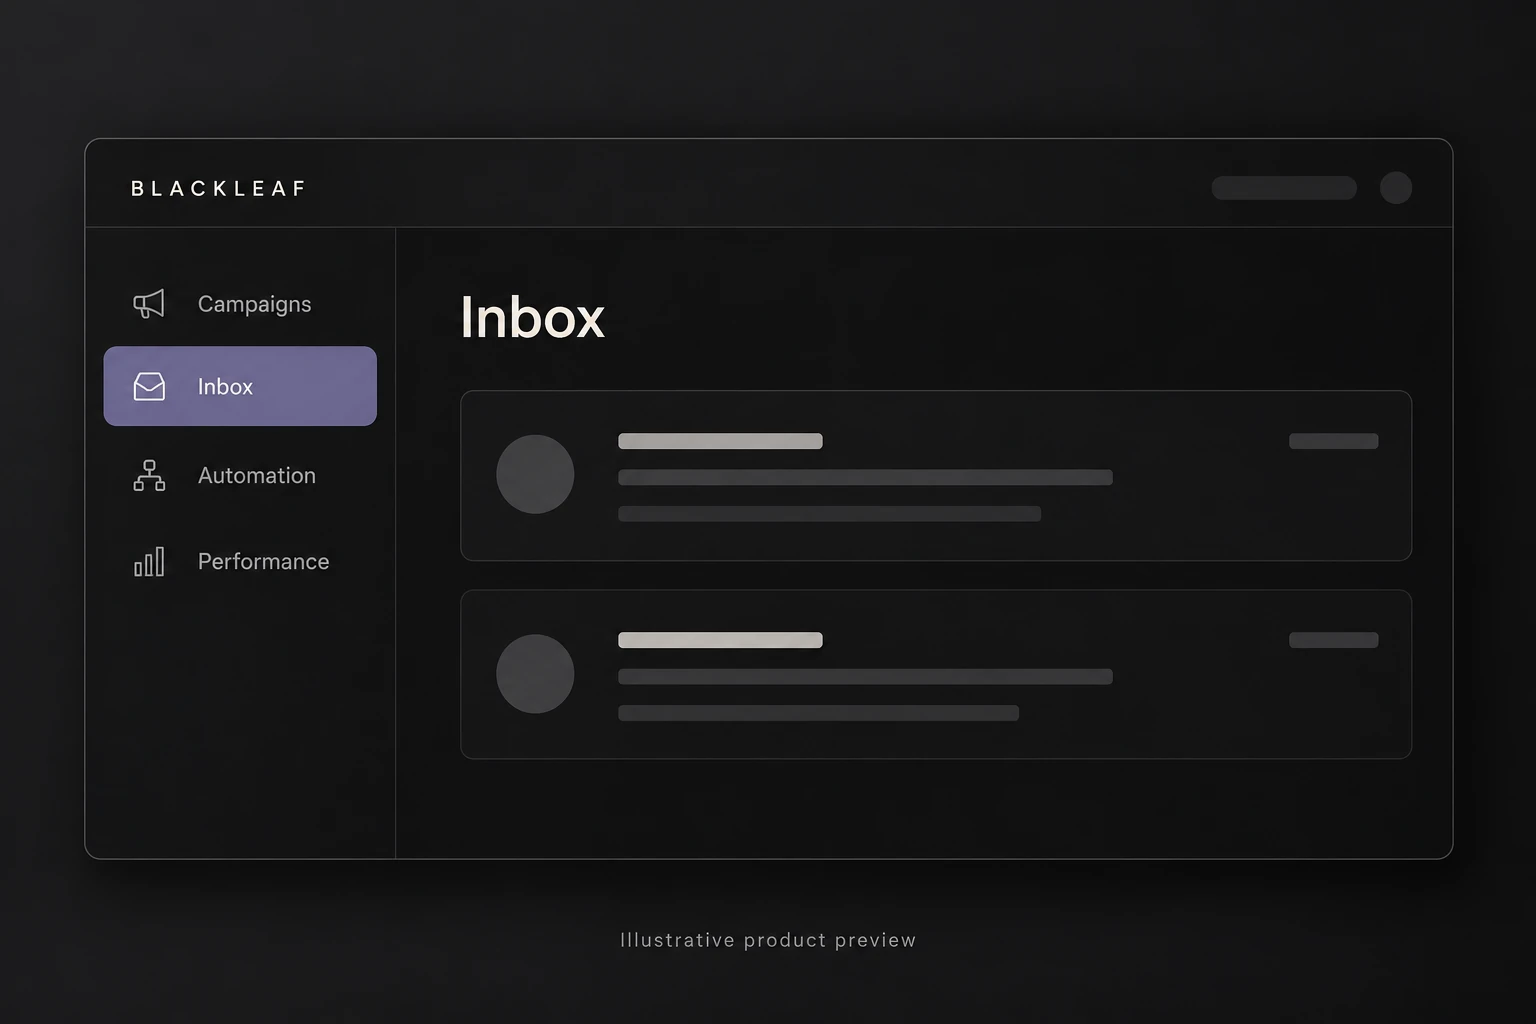This screenshot has width=1536, height=1024.
Task: Click the inbox tray icon in the sidebar
Action: 149,386
